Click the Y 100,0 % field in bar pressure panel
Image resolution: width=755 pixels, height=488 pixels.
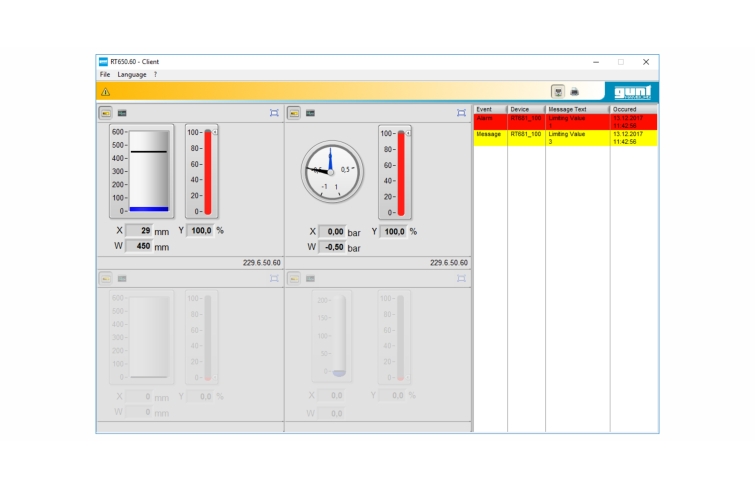(x=394, y=232)
